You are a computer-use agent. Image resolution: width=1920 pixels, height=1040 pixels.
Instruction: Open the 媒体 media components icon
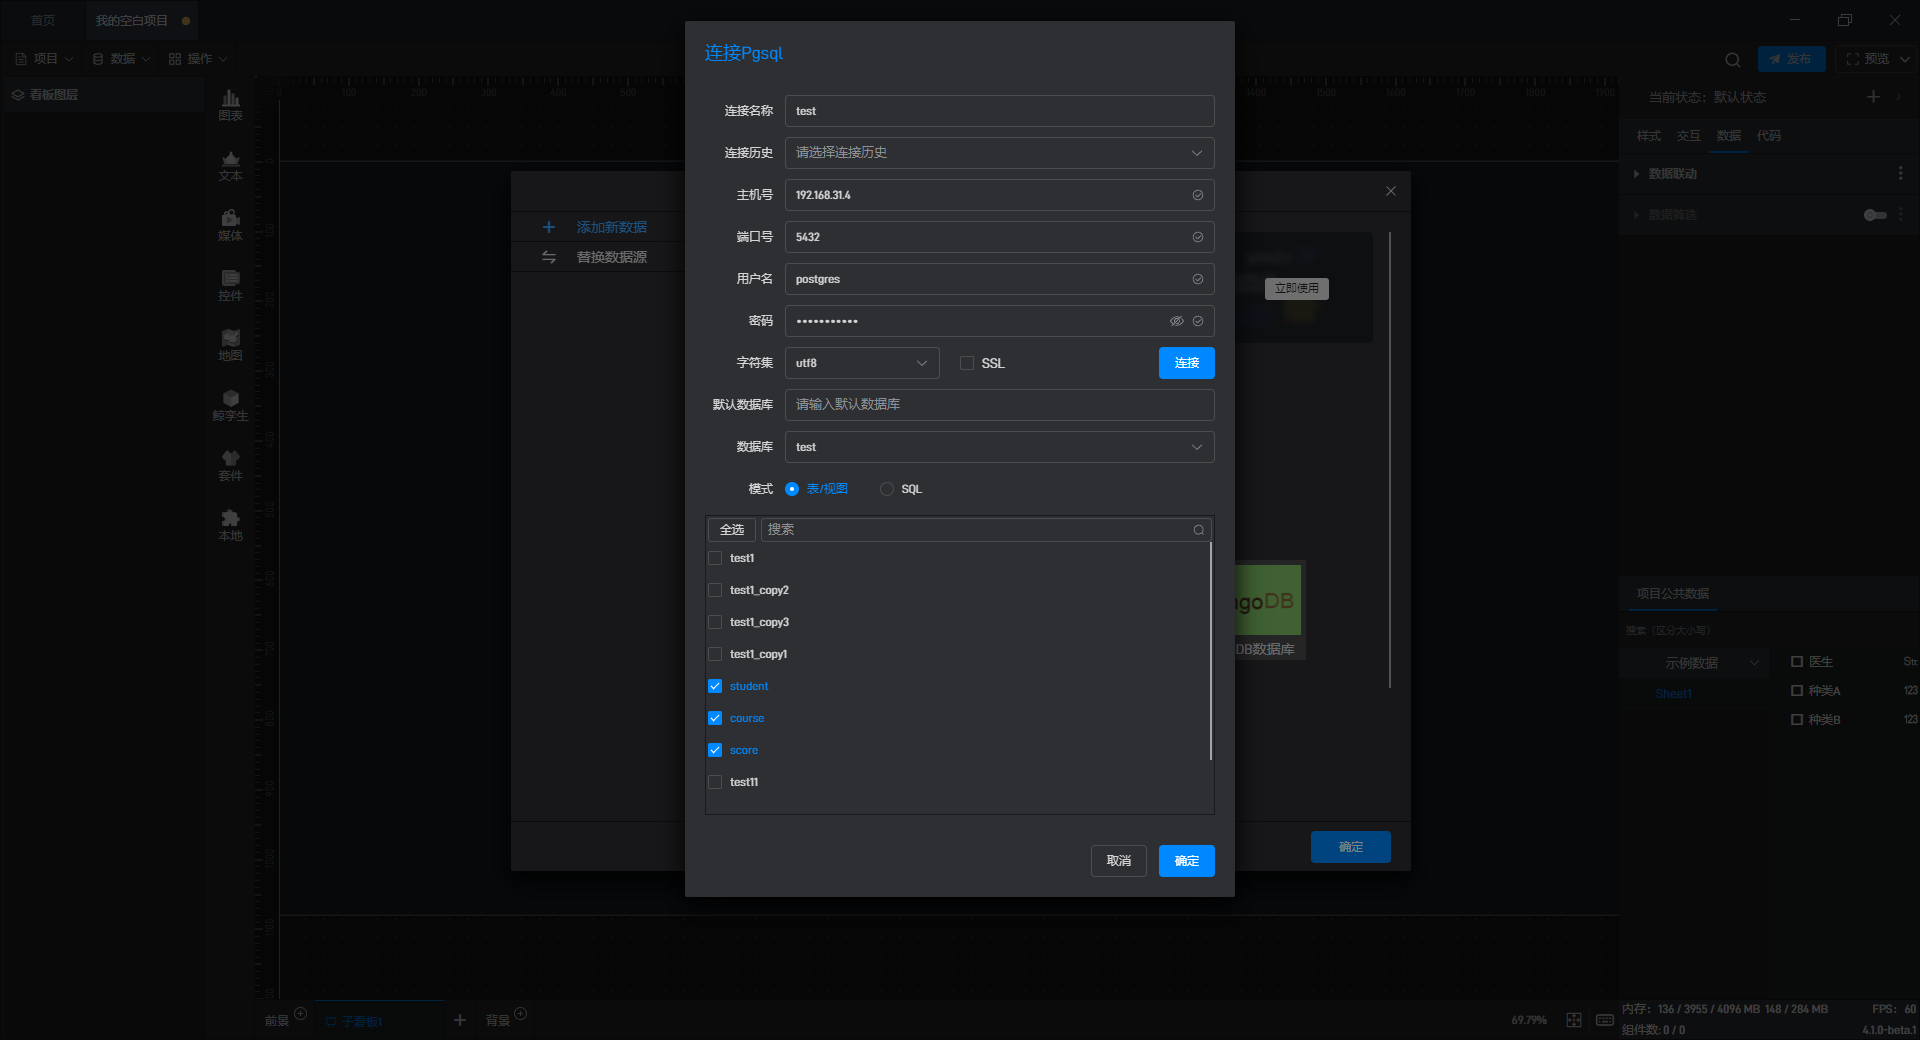point(230,225)
